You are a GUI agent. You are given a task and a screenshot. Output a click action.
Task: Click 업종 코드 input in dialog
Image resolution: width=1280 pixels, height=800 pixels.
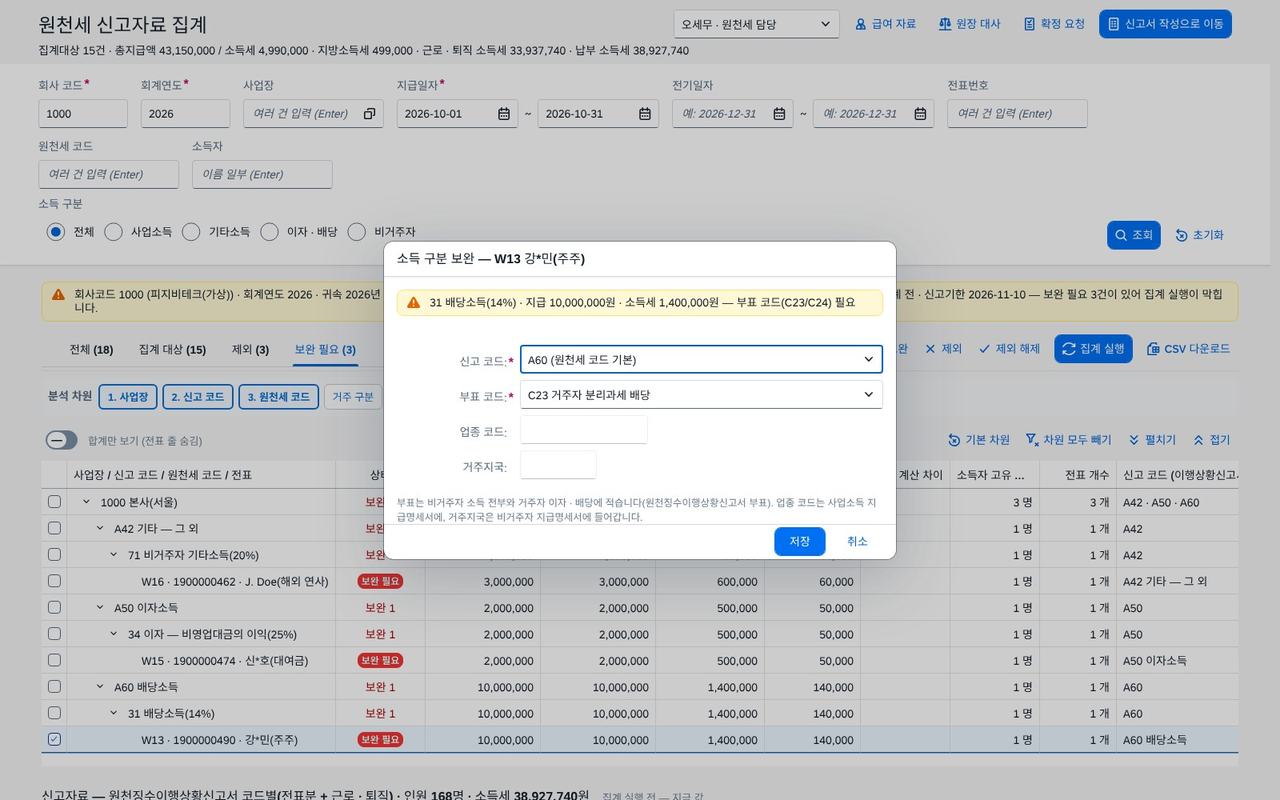pyautogui.click(x=584, y=431)
